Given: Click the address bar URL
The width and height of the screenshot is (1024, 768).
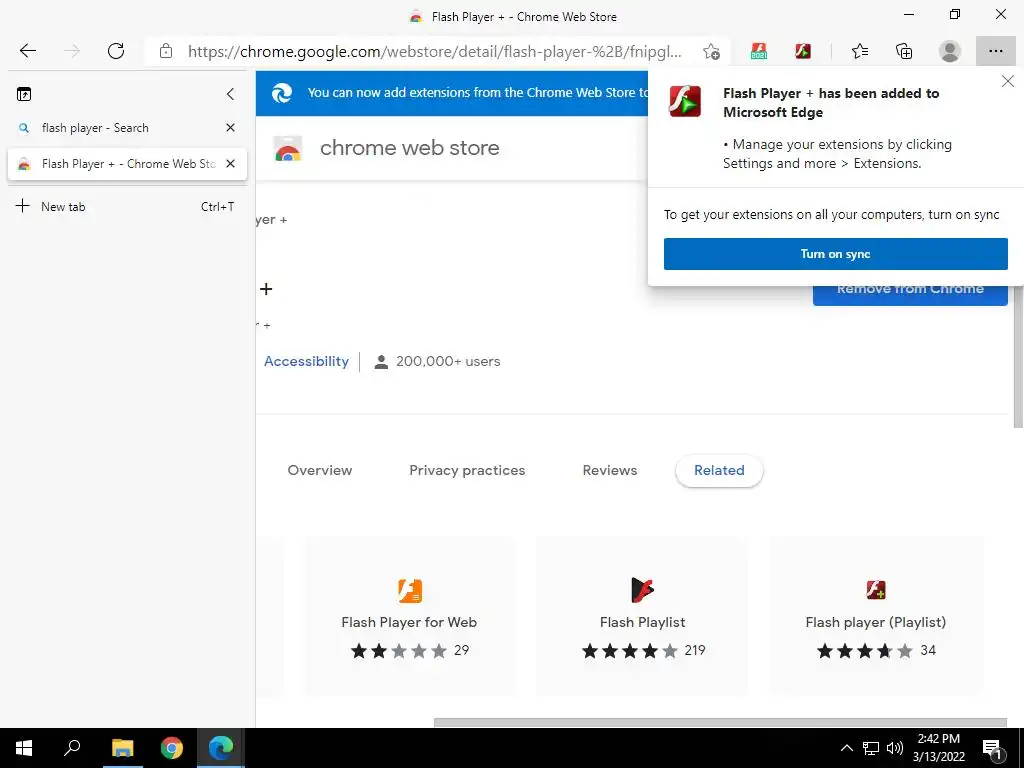Looking at the screenshot, I should pos(434,52).
